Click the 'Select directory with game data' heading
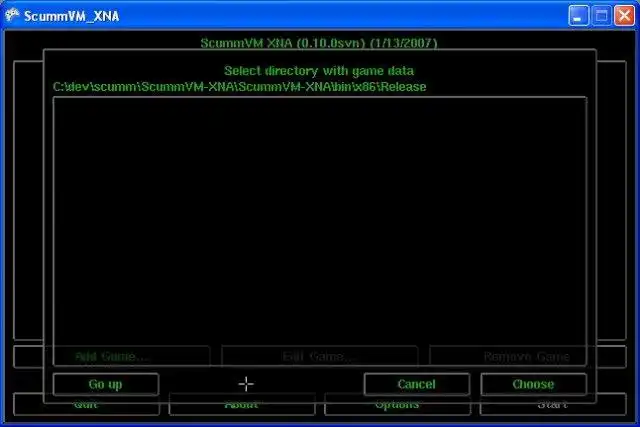640x427 pixels. tap(319, 71)
